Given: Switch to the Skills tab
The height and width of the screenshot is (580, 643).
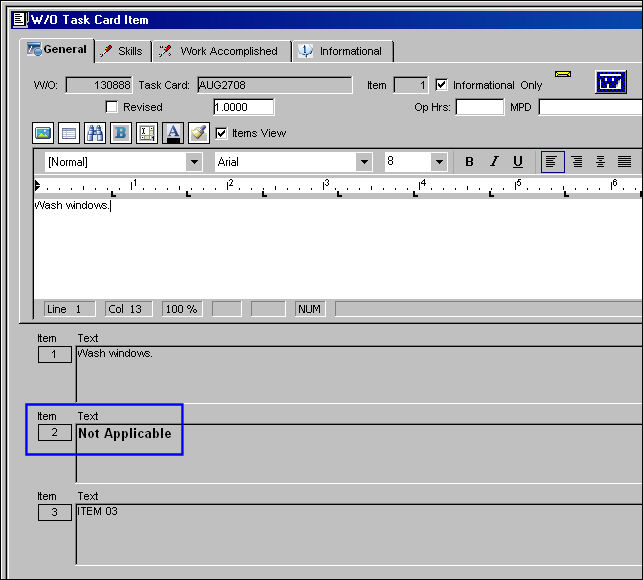Looking at the screenshot, I should (123, 51).
